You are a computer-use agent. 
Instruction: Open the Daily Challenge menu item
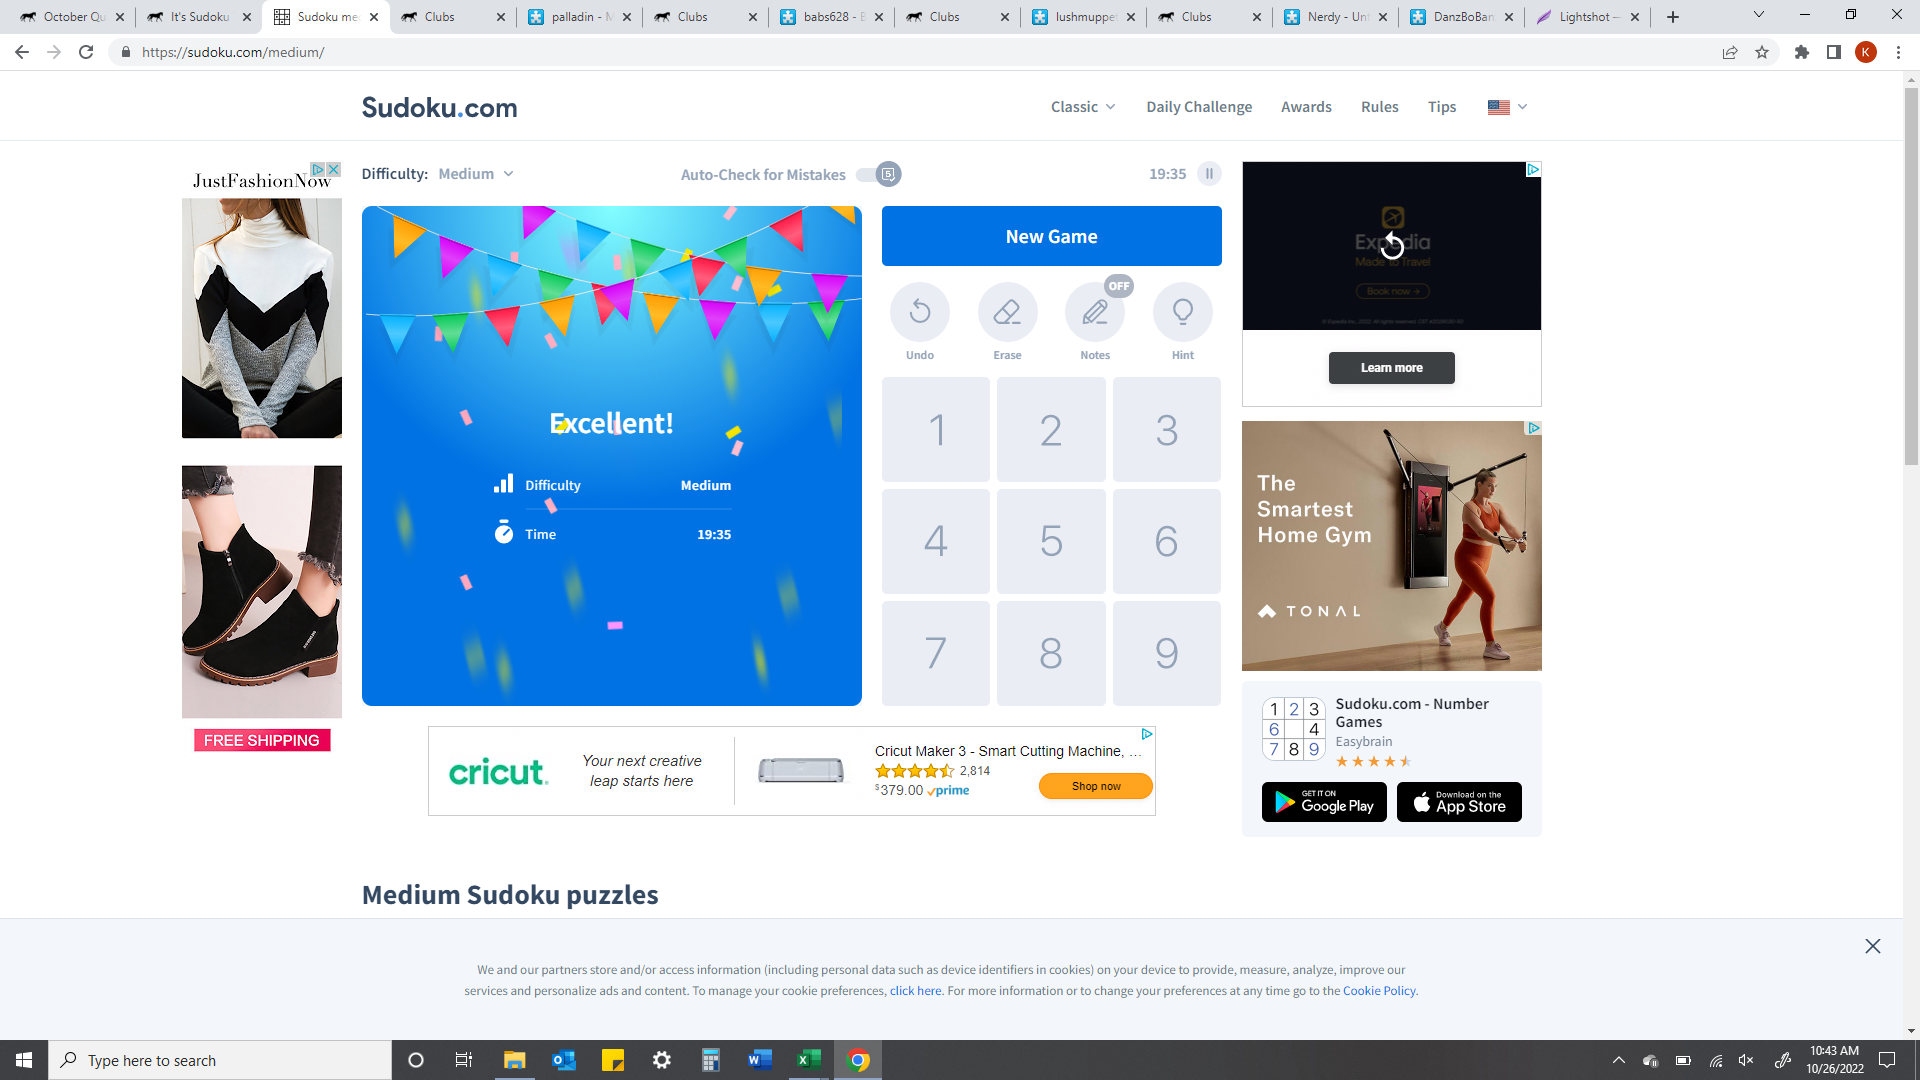(x=1197, y=107)
